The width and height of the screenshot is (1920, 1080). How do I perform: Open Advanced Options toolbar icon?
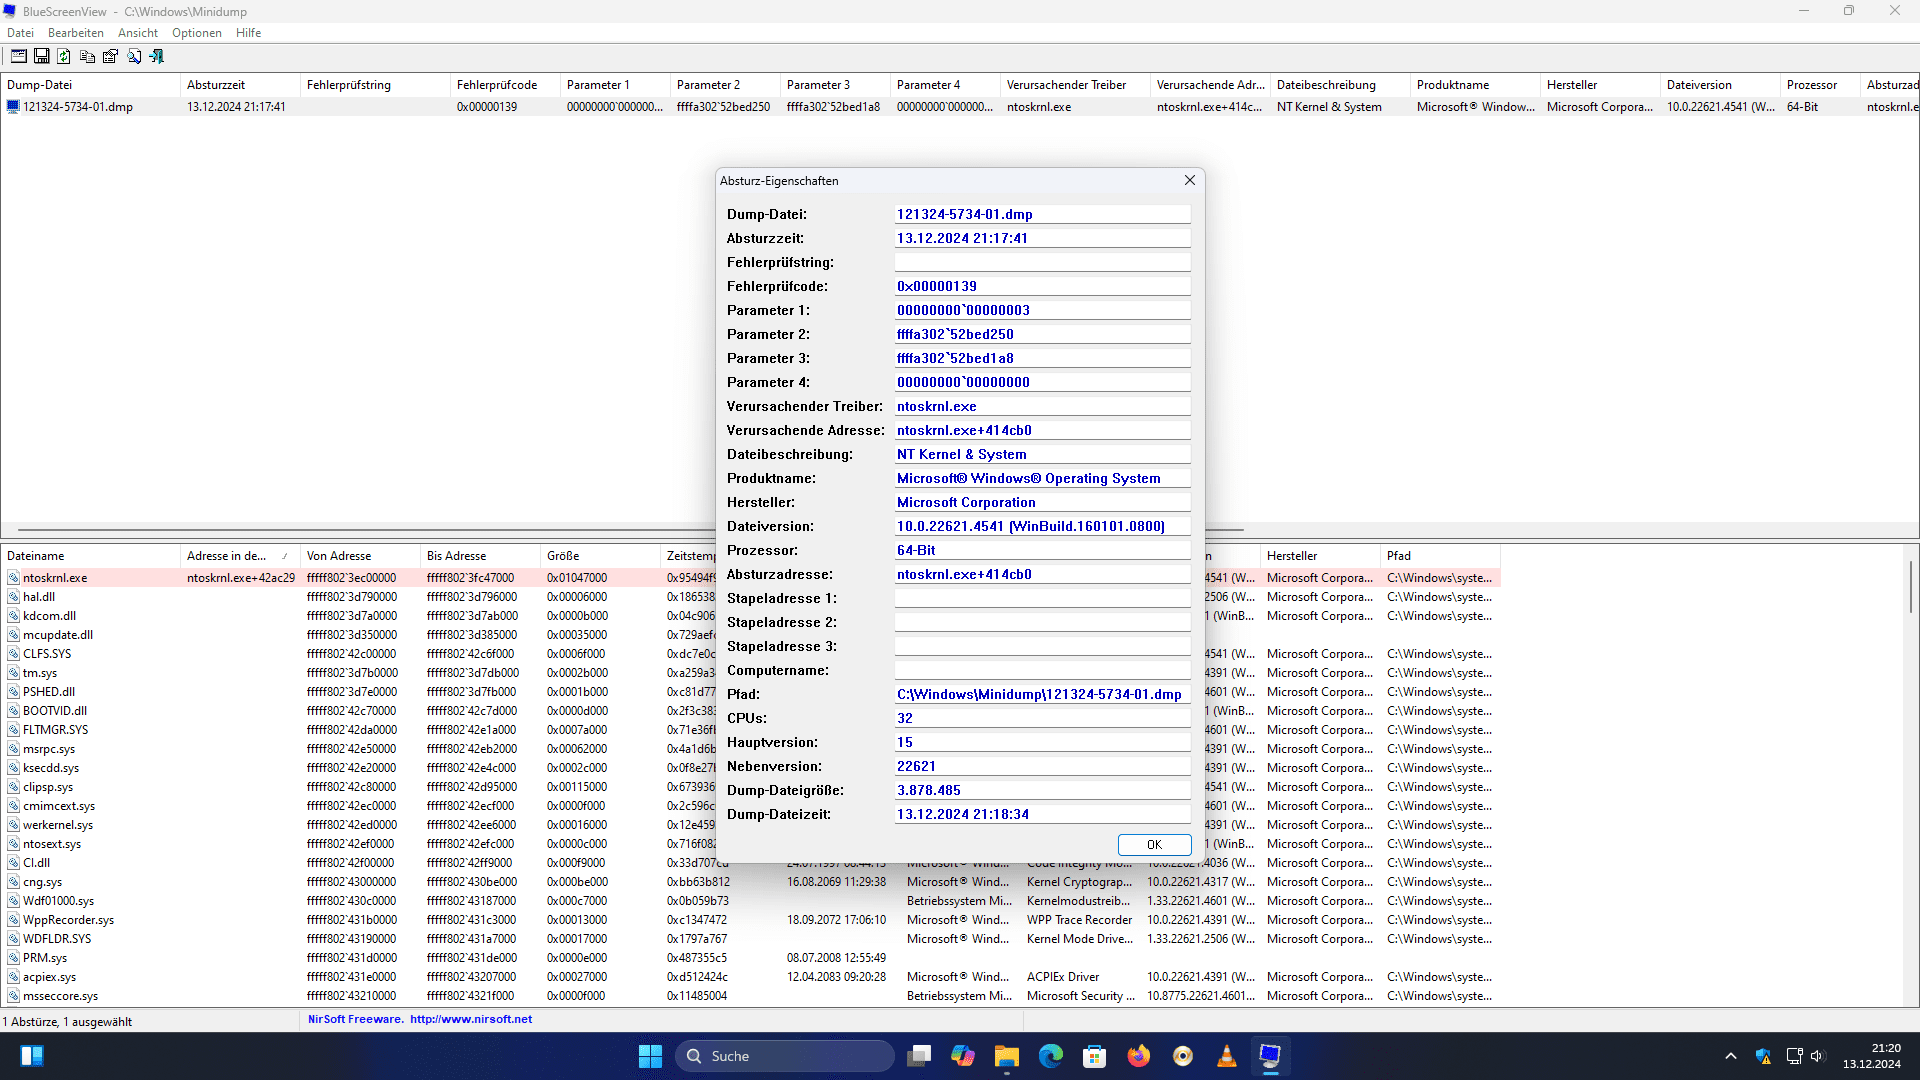click(x=19, y=57)
